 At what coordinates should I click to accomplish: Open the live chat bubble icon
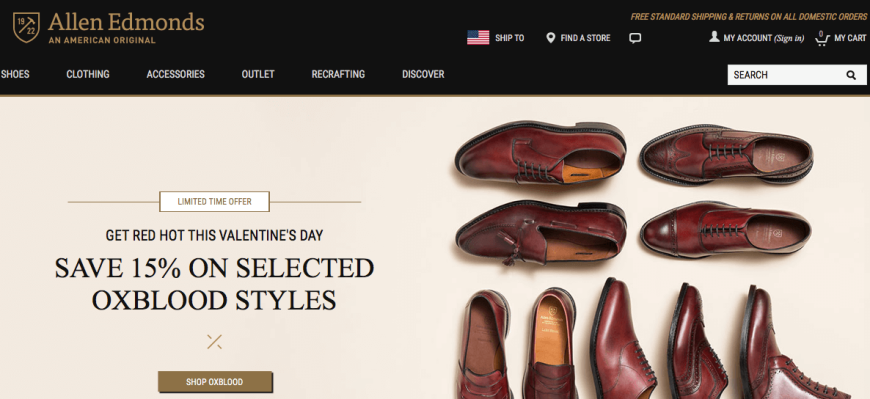[635, 38]
